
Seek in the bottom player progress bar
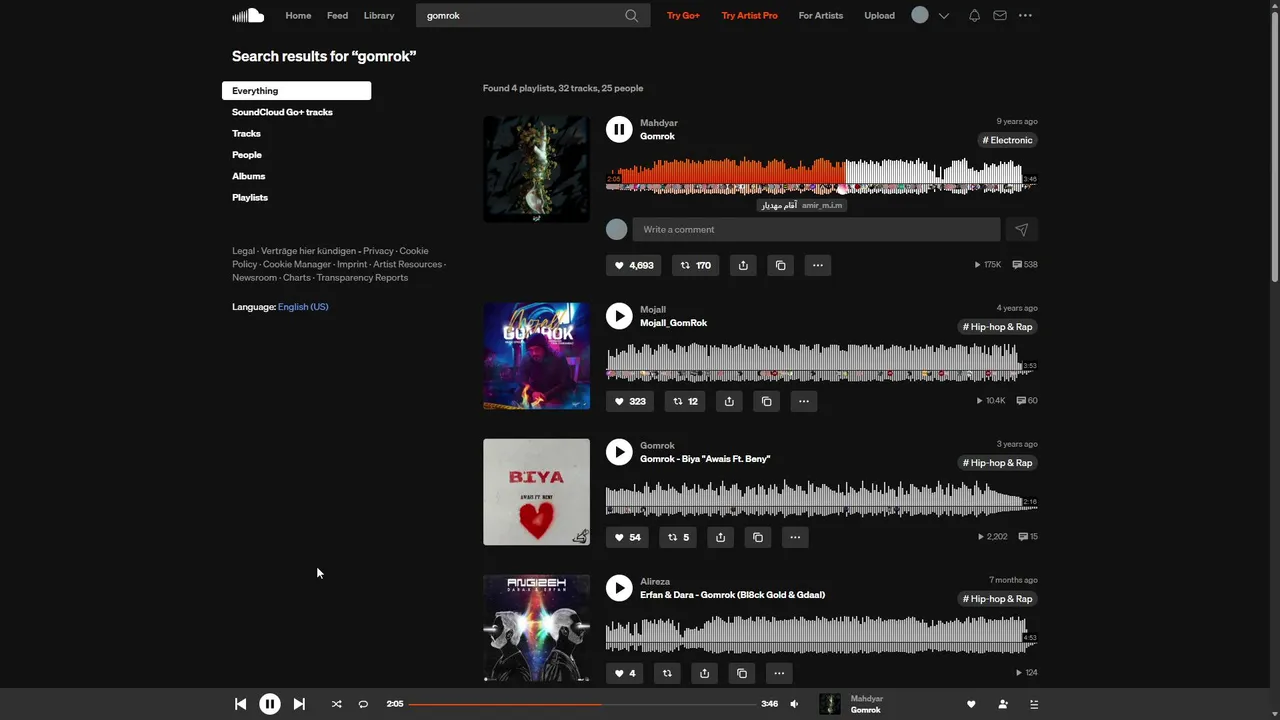coord(582,704)
